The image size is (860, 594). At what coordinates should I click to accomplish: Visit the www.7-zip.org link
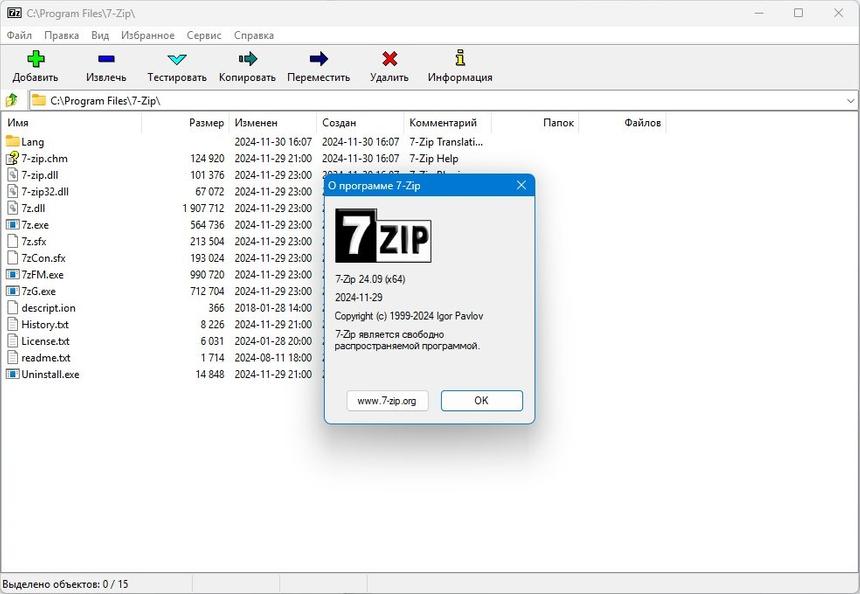[387, 400]
